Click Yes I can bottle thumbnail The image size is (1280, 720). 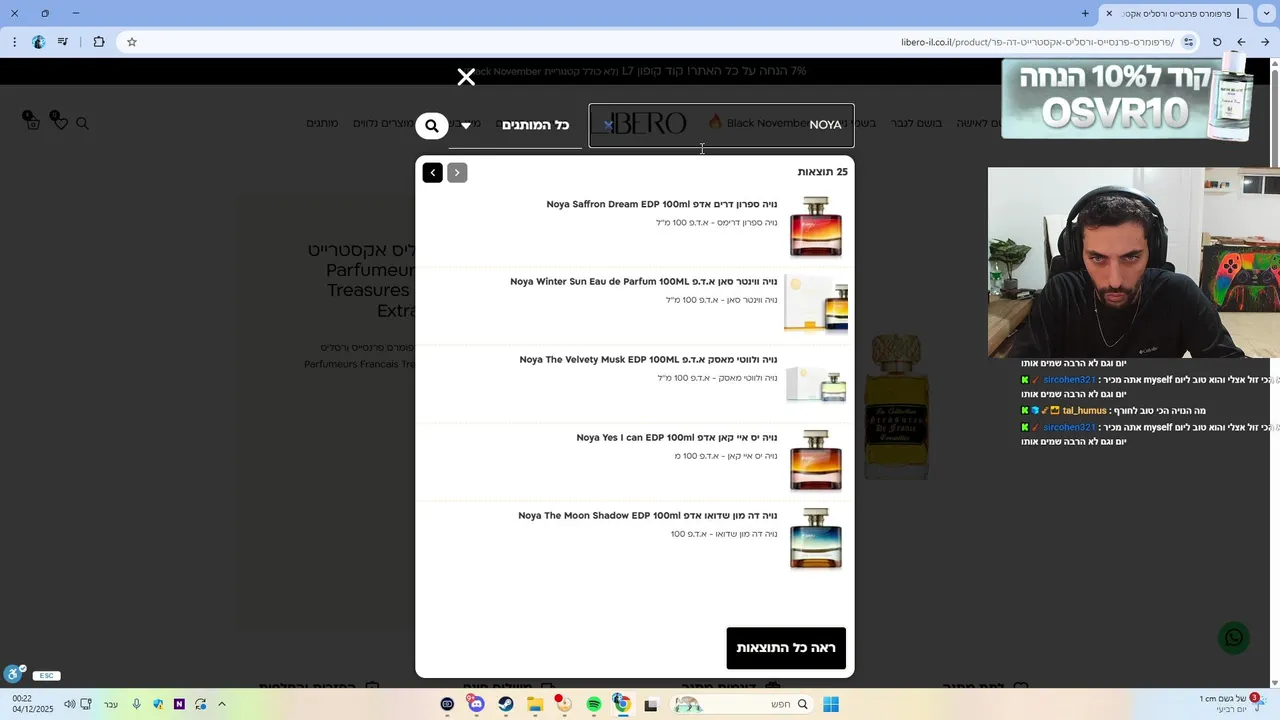(816, 460)
